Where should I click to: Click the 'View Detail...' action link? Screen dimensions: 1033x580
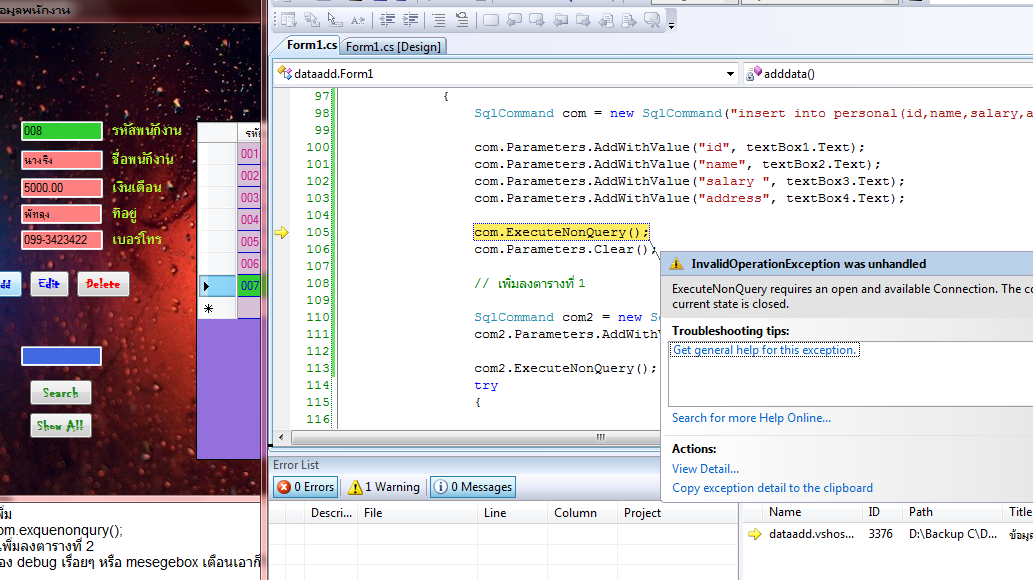705,469
